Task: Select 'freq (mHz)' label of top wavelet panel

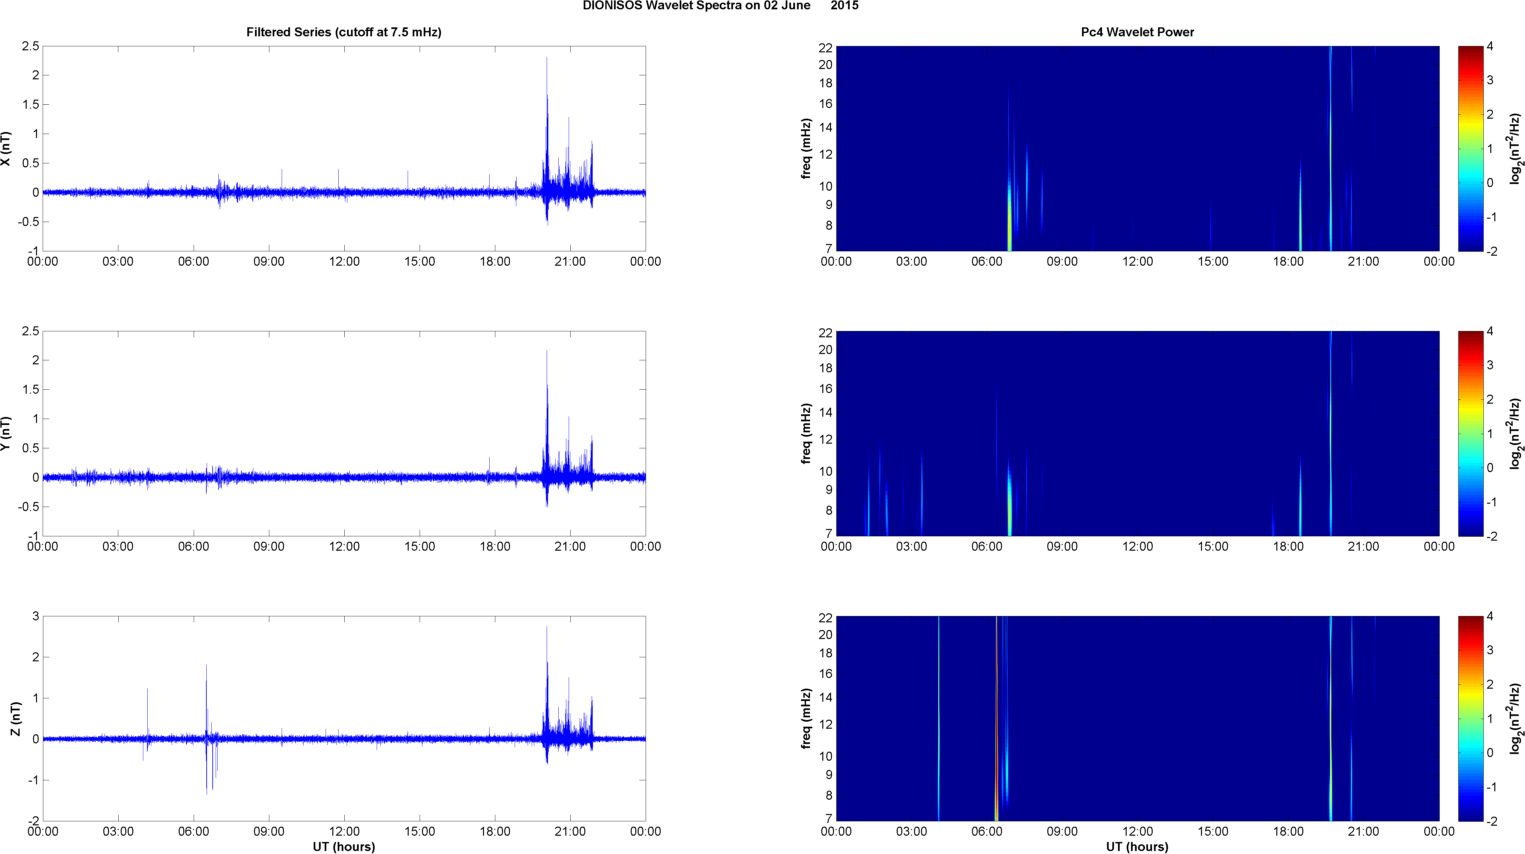Action: pos(806,149)
